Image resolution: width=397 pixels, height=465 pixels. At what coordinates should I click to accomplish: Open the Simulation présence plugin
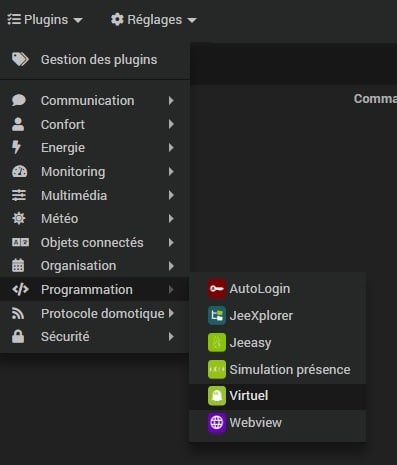click(x=277, y=370)
